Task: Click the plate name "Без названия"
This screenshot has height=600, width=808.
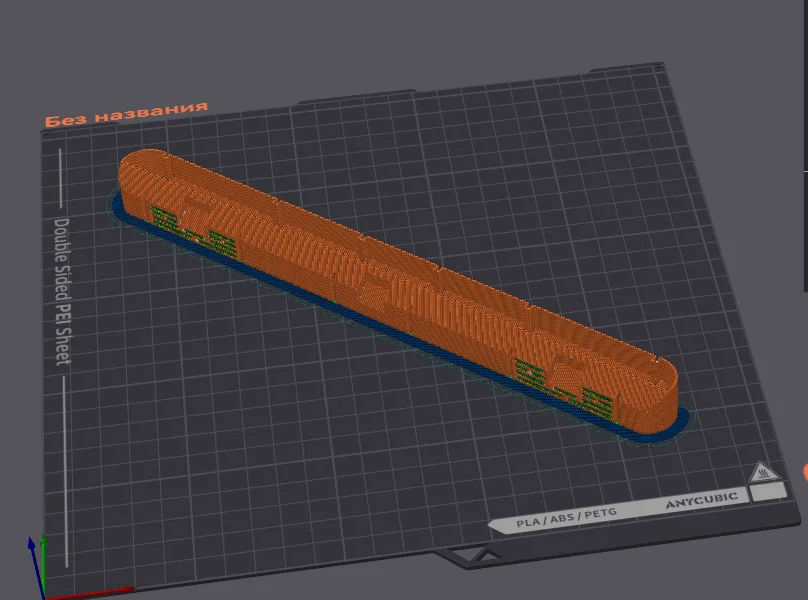Action: [126, 113]
